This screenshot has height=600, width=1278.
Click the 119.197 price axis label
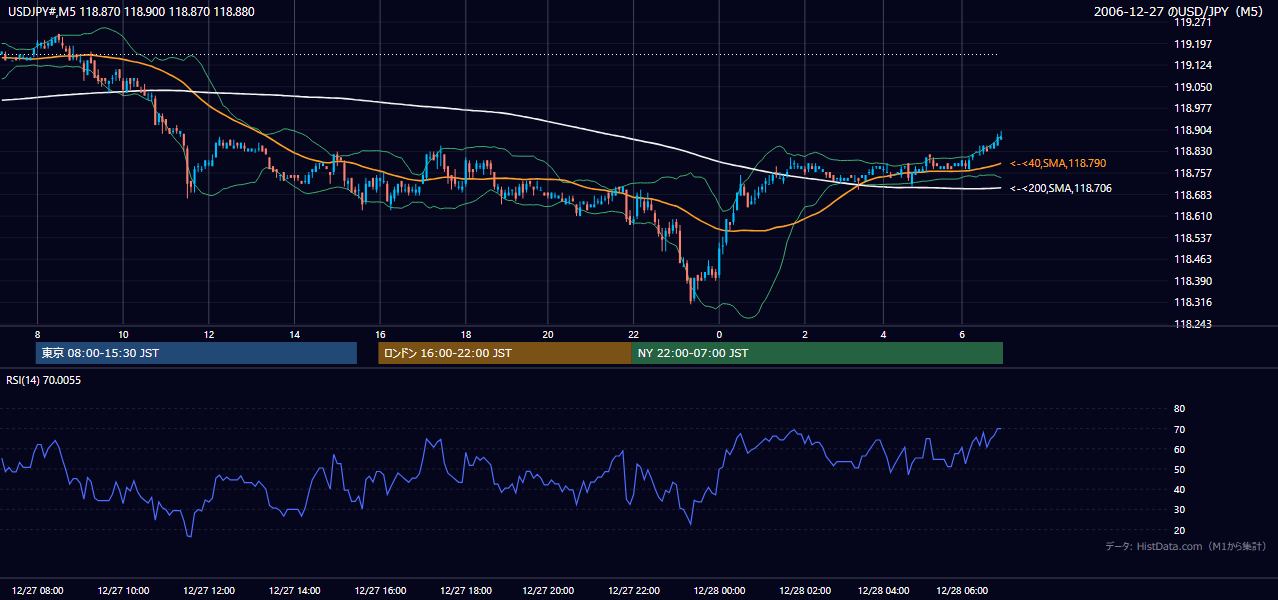click(x=1192, y=44)
